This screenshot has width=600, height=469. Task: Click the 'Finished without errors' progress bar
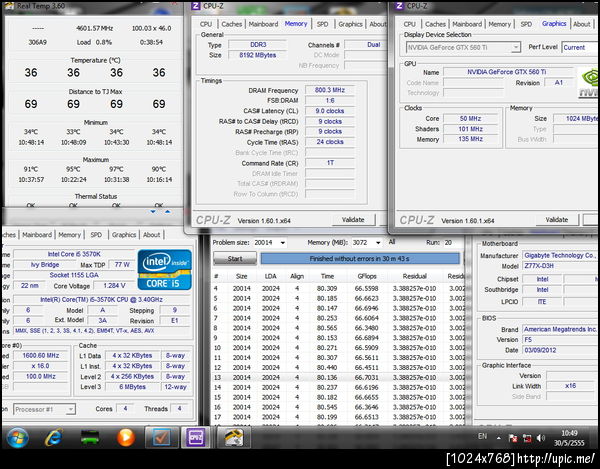(360, 259)
